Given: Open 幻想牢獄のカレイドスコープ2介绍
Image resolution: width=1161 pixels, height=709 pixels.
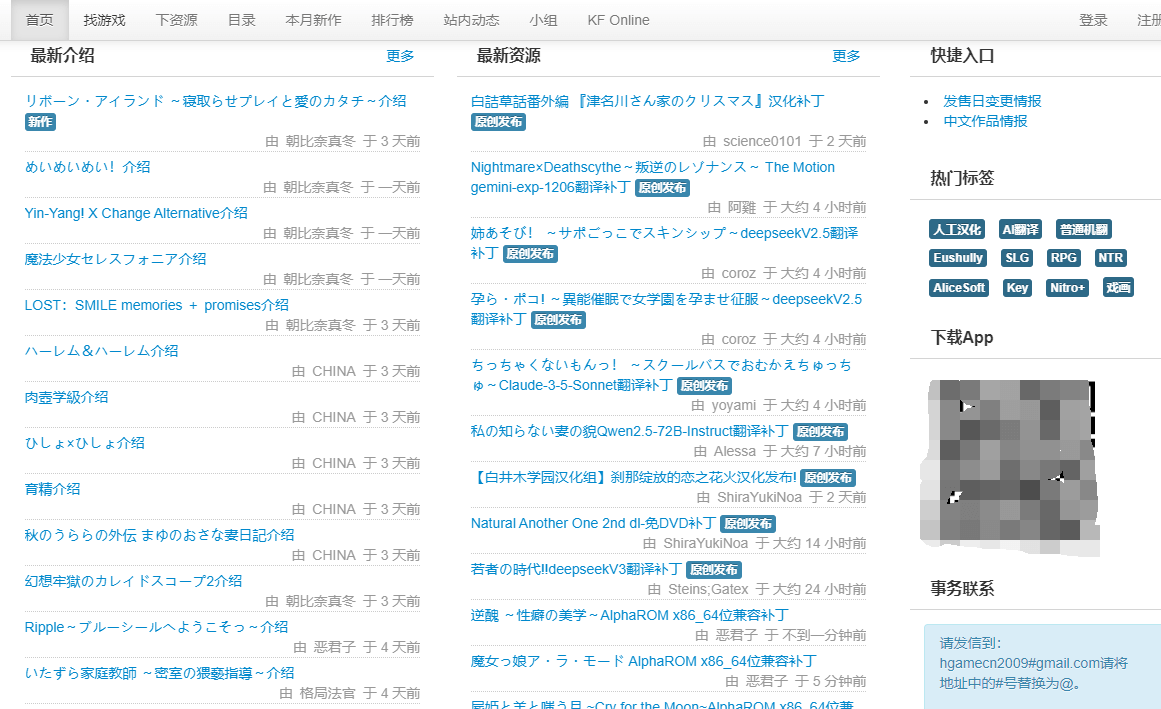Looking at the screenshot, I should click(x=133, y=581).
